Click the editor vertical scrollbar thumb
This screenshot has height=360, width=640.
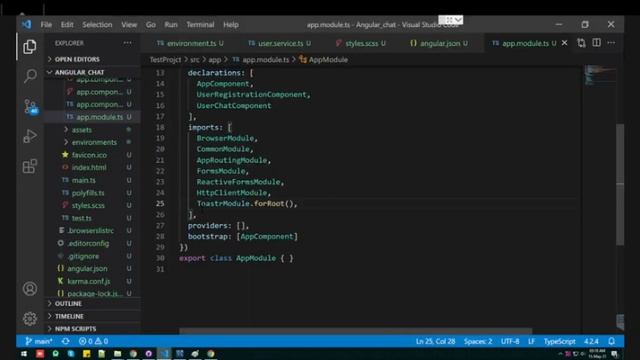coord(620,184)
